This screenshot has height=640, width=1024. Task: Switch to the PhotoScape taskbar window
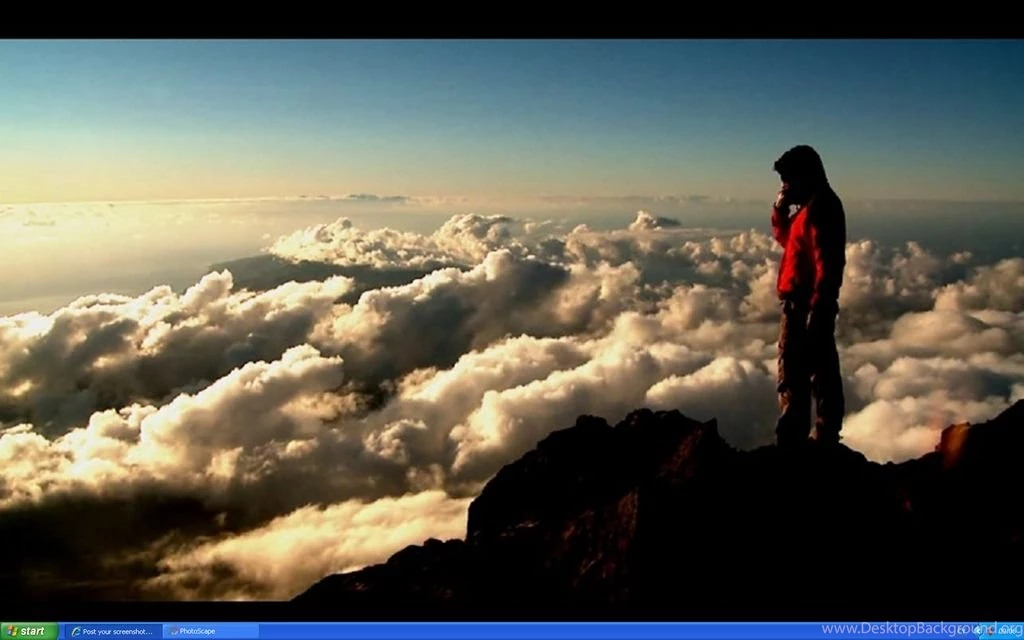click(x=210, y=631)
